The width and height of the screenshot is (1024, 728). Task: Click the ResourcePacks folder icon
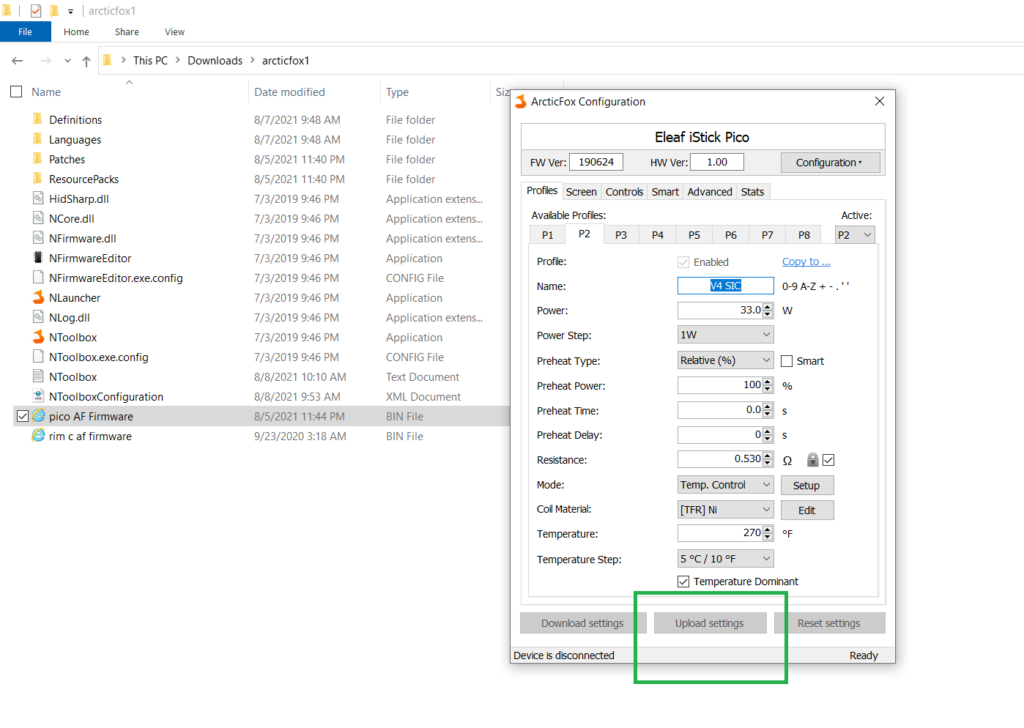[x=37, y=178]
